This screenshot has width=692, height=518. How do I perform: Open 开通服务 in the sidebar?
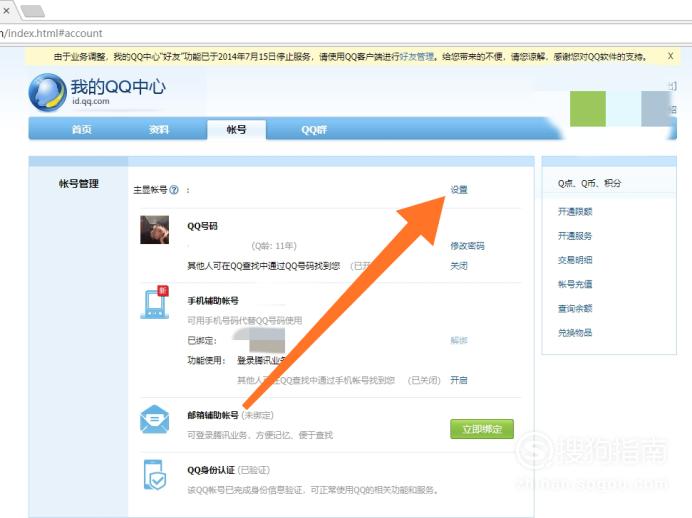coord(575,236)
